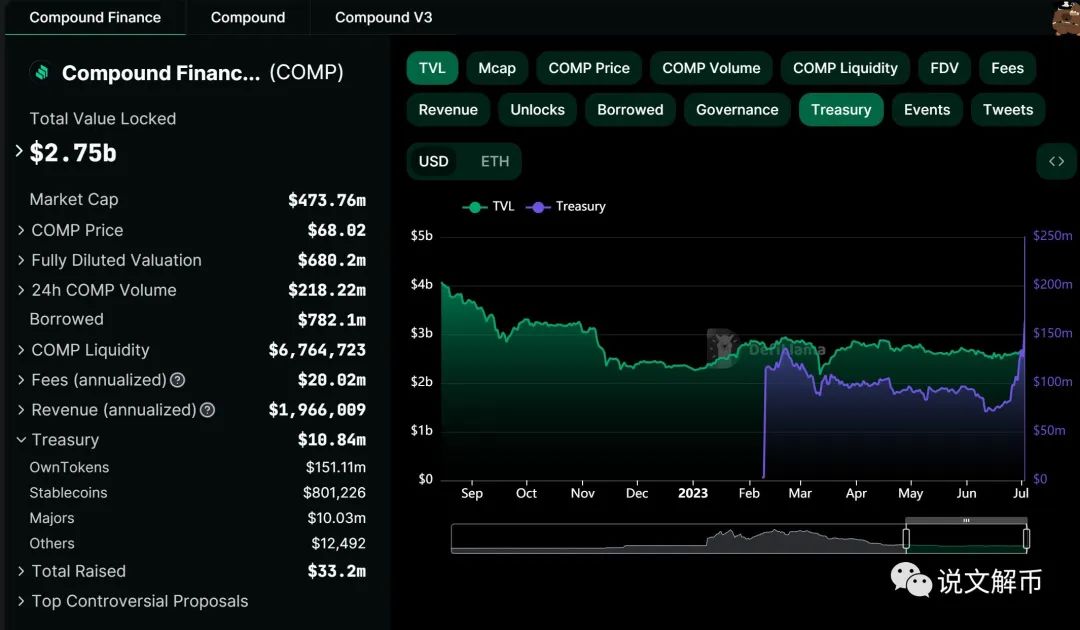Toggle the Borrowed chart metric
Viewport: 1080px width, 630px height.
click(630, 109)
